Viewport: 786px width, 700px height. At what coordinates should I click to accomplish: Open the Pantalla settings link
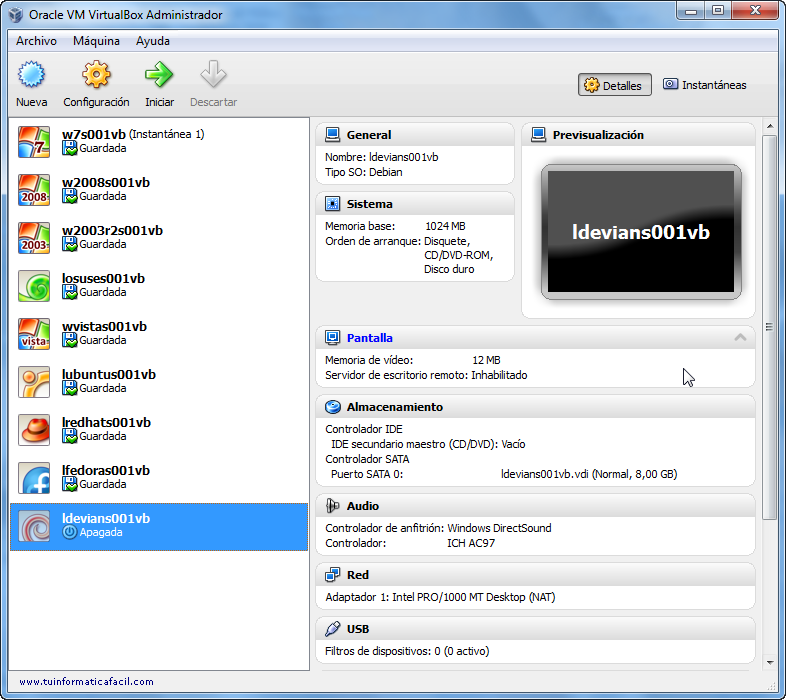point(369,338)
